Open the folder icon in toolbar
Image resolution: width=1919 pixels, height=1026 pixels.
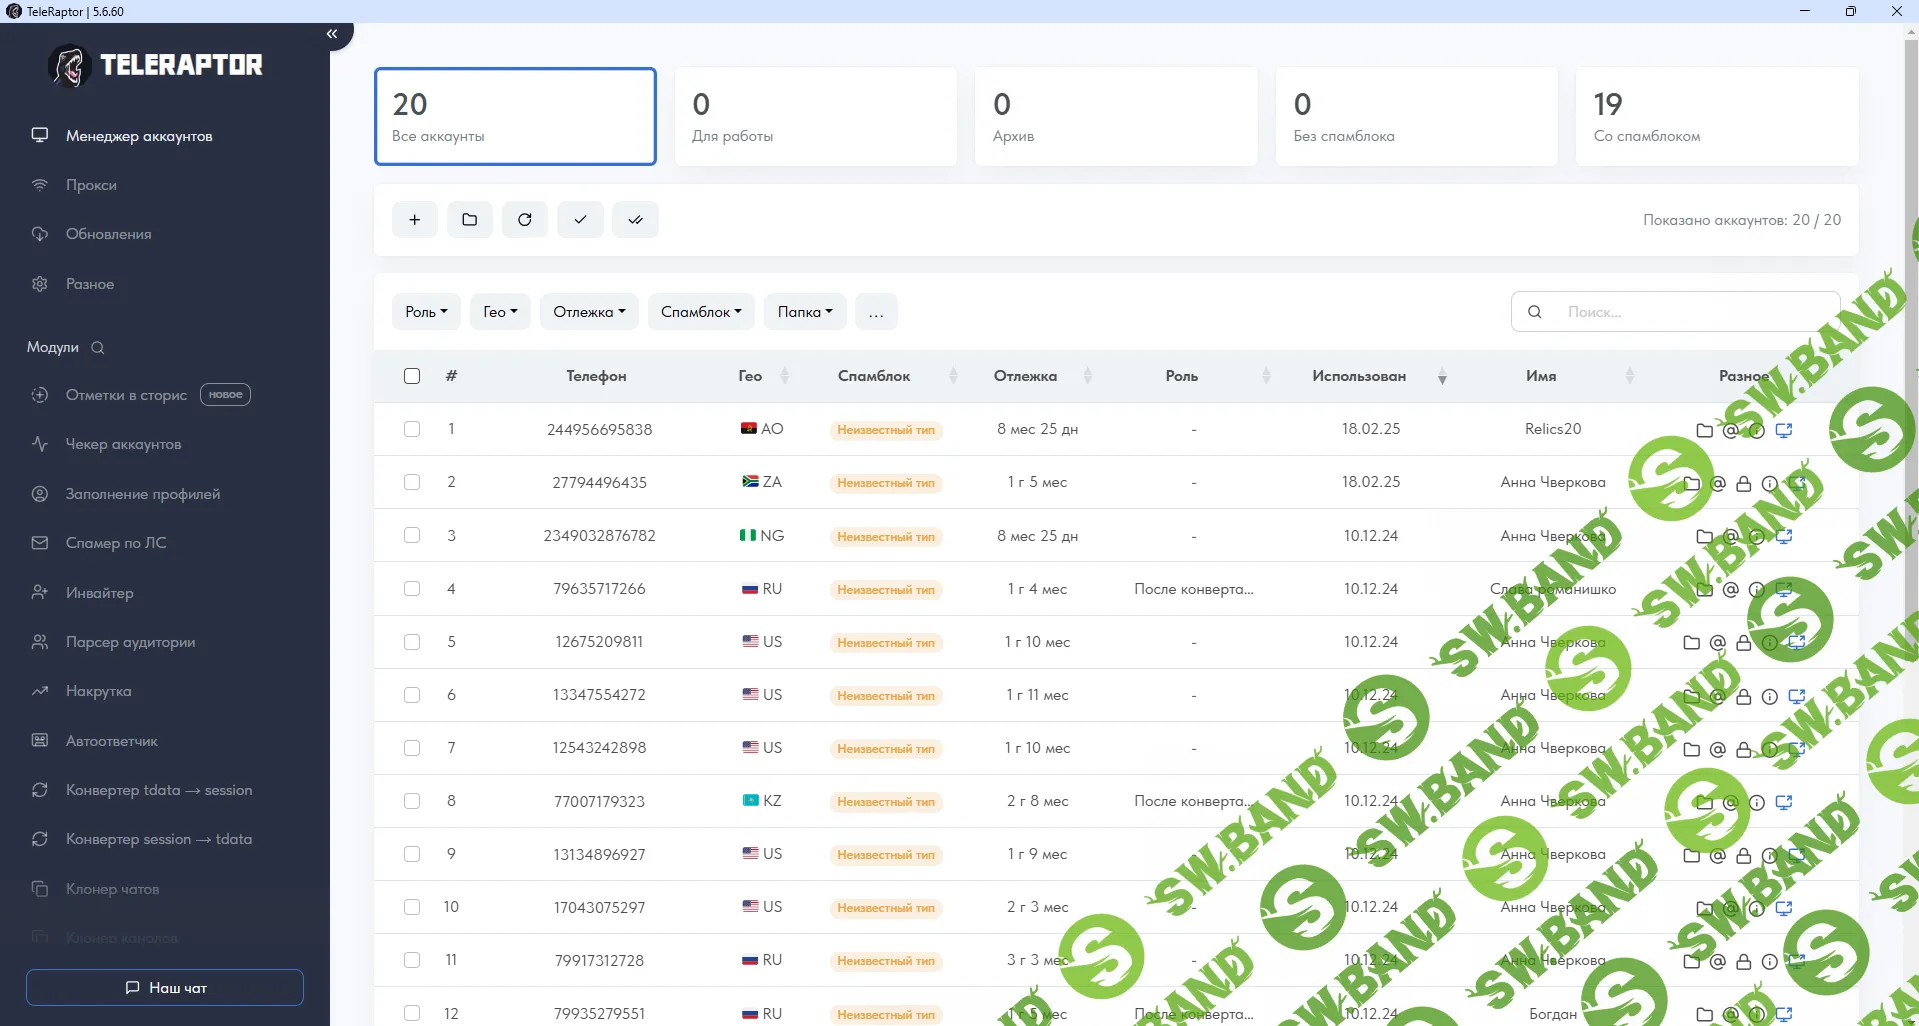pyautogui.click(x=470, y=220)
